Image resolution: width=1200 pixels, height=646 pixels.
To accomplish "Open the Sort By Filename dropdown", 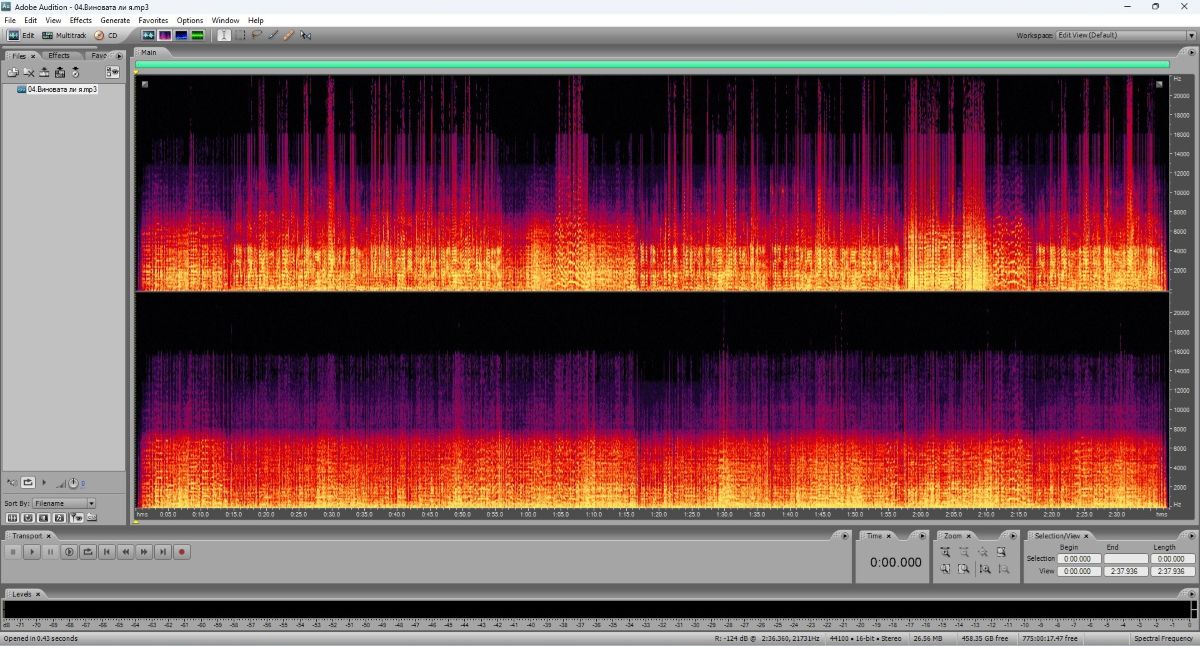I will click(64, 503).
